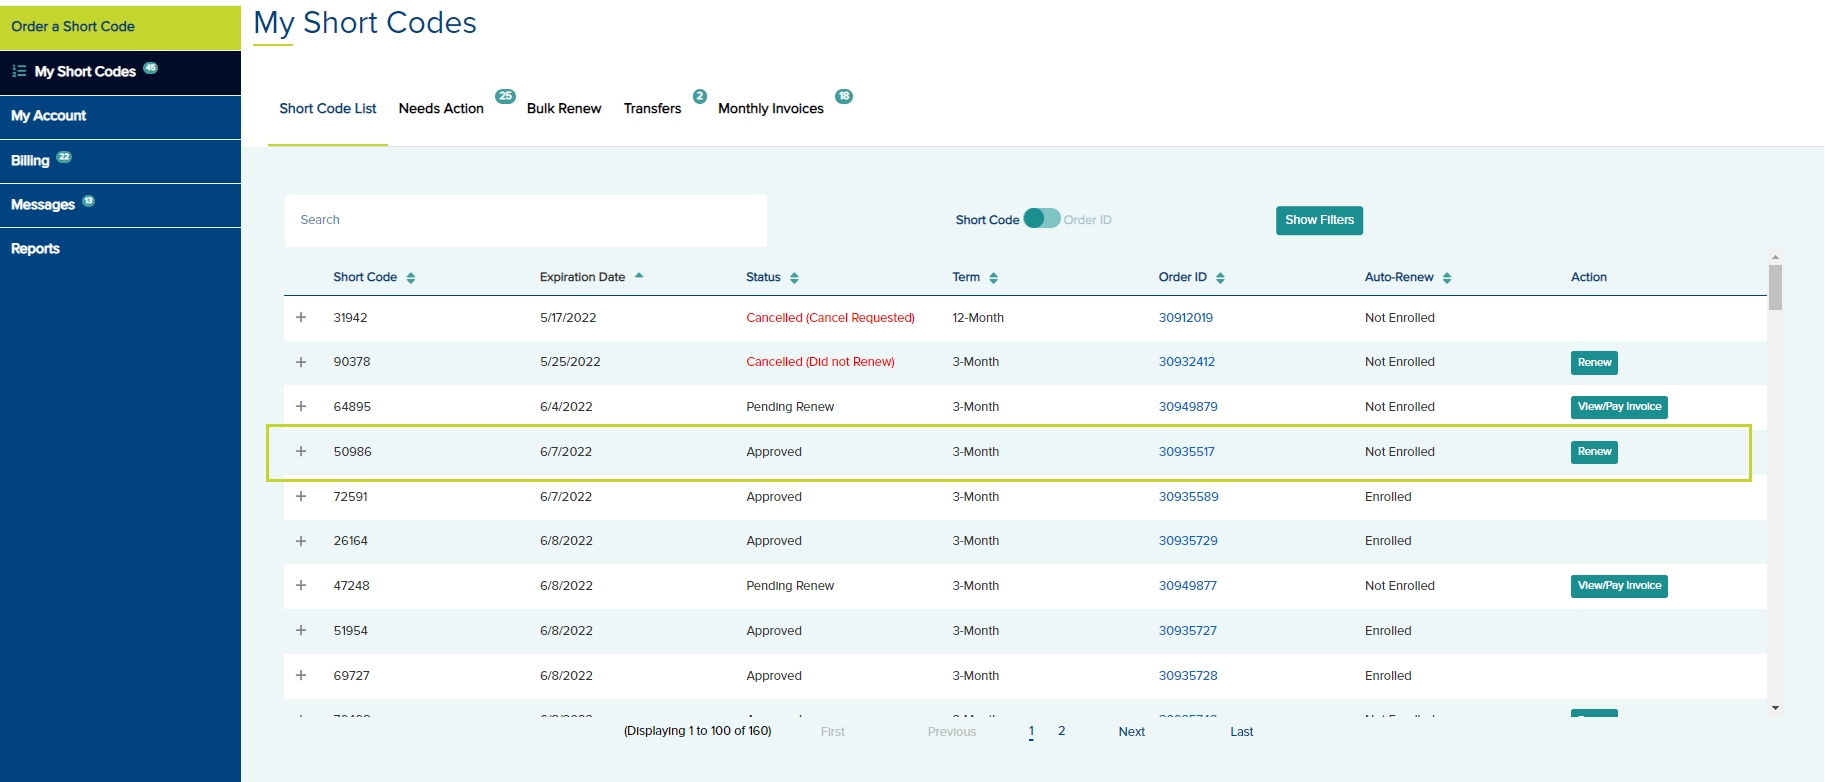Click the Show Filters button

point(1319,220)
